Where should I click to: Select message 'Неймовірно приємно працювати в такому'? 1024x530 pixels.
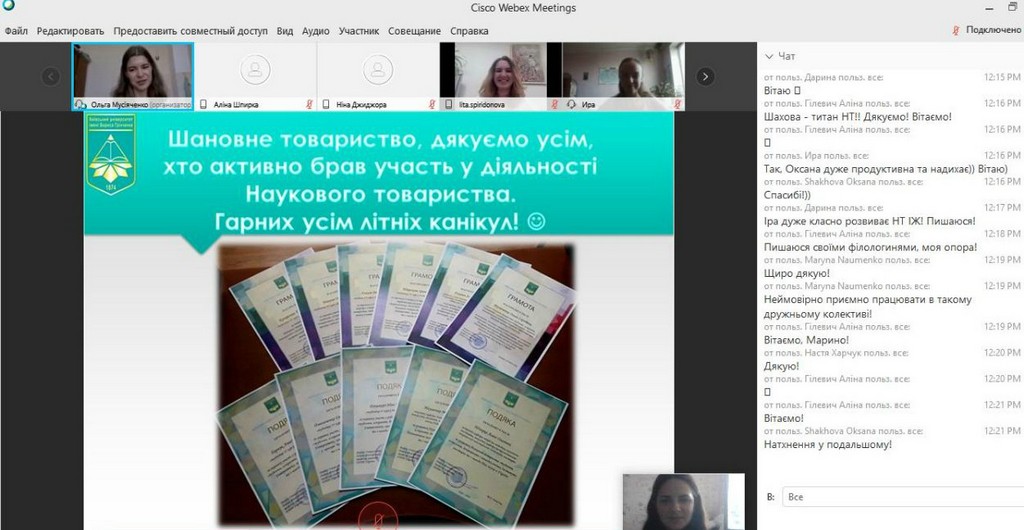(x=867, y=307)
